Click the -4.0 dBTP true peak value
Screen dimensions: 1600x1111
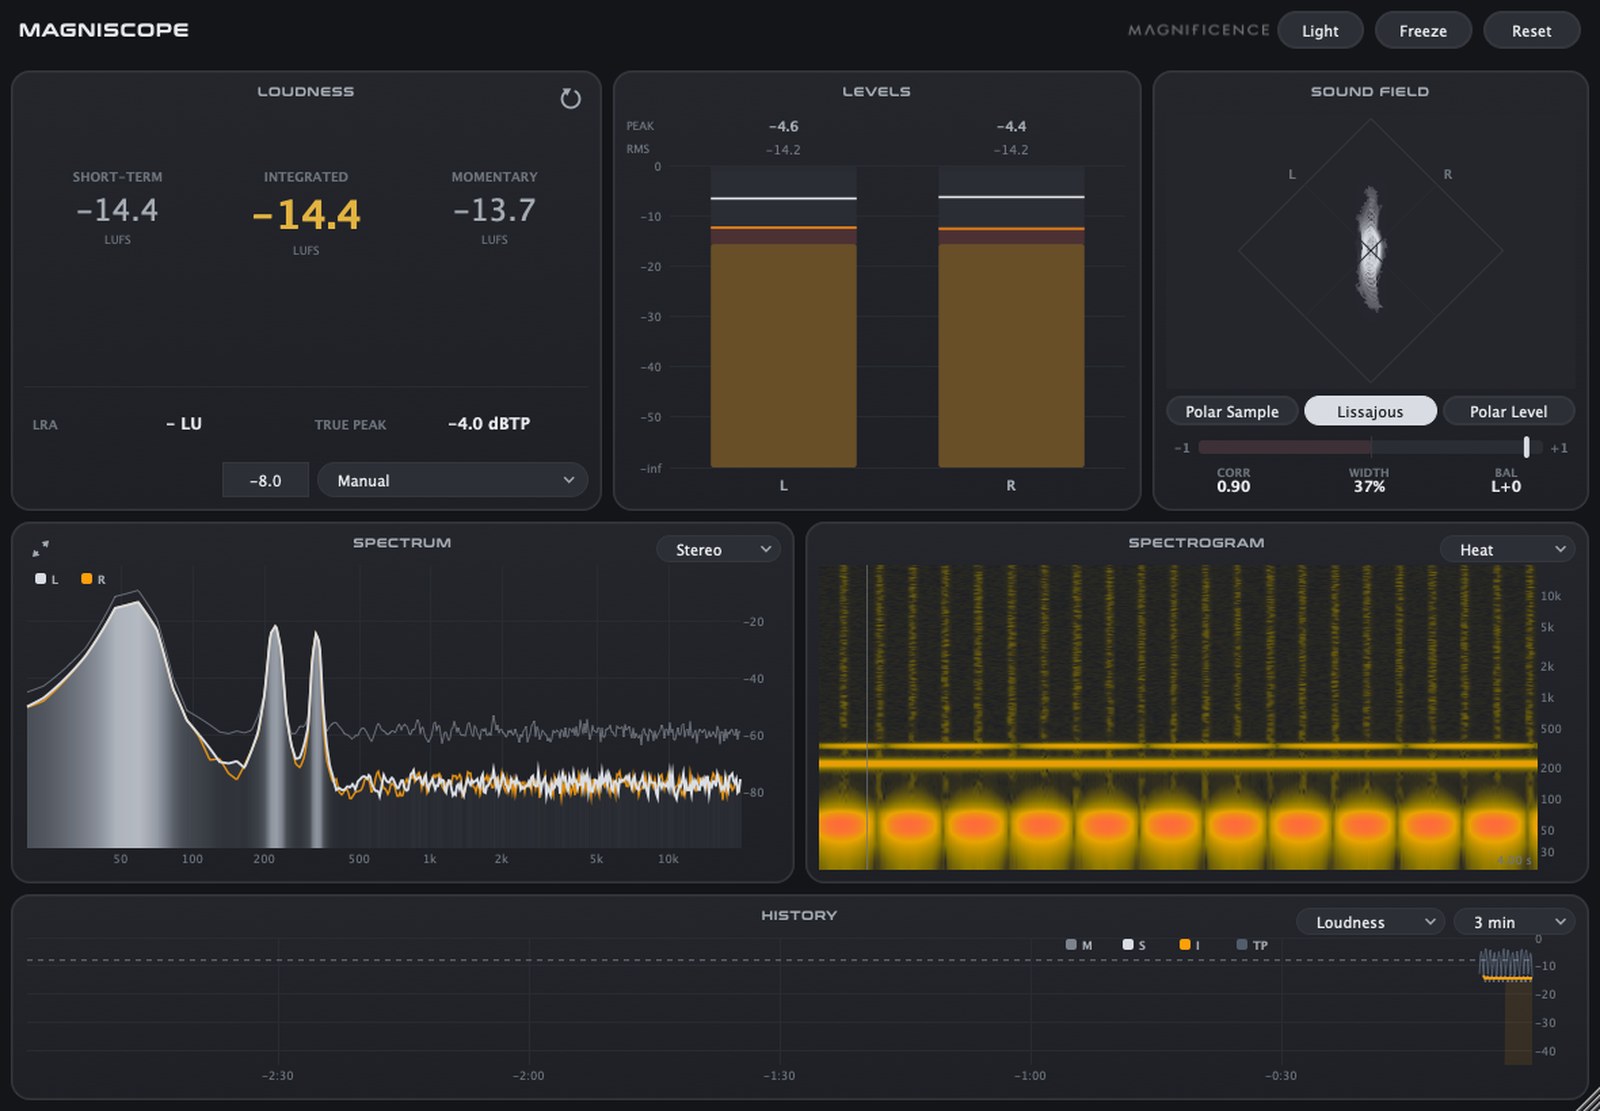(x=489, y=423)
